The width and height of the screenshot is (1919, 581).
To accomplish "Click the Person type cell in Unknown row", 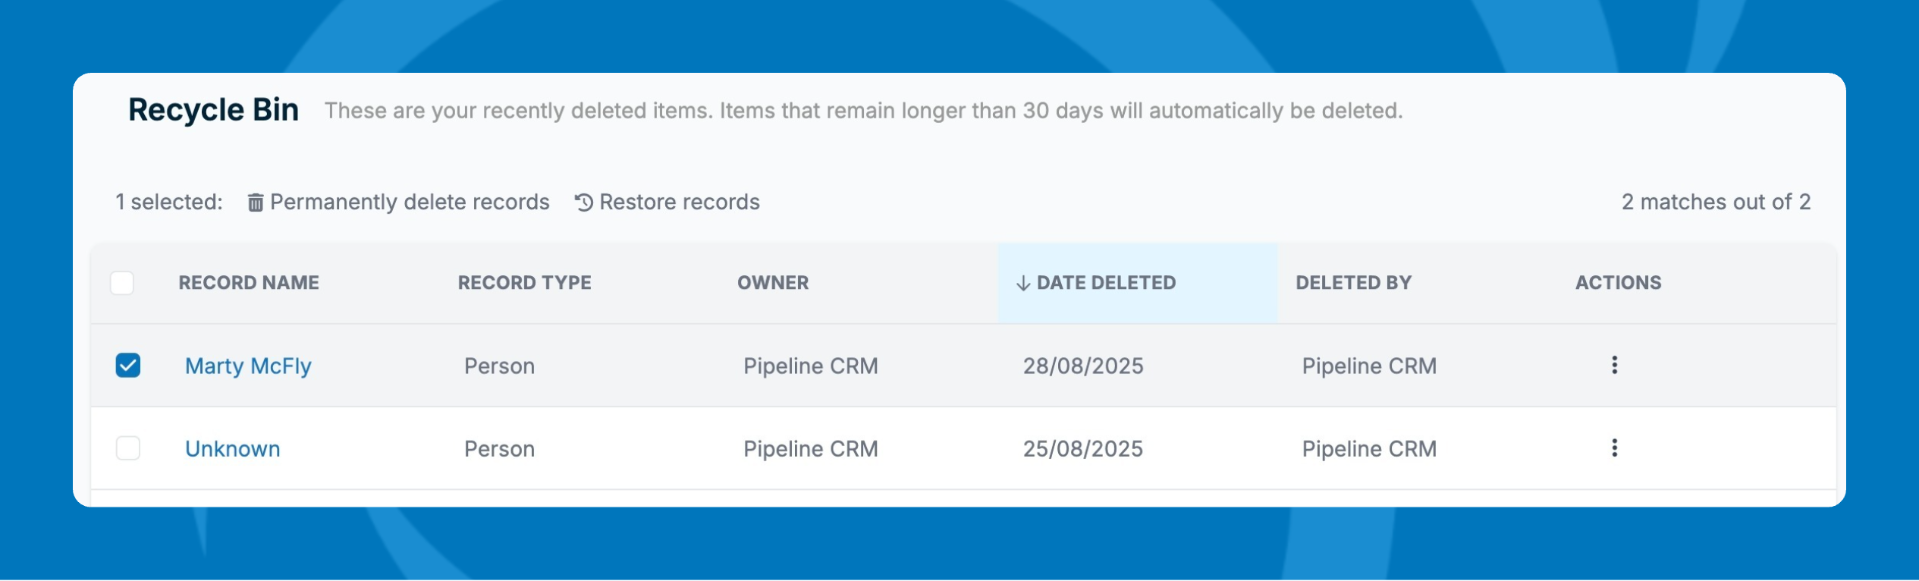I will click(x=499, y=449).
